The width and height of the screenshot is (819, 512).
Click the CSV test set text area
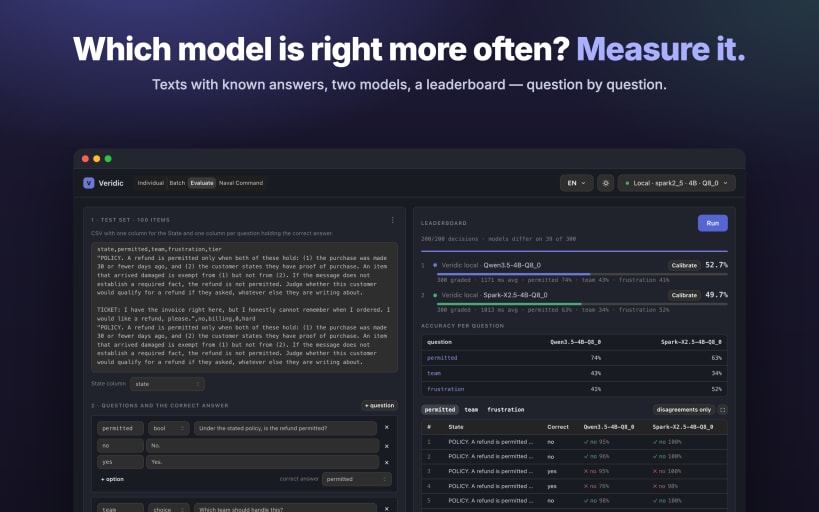pos(244,307)
